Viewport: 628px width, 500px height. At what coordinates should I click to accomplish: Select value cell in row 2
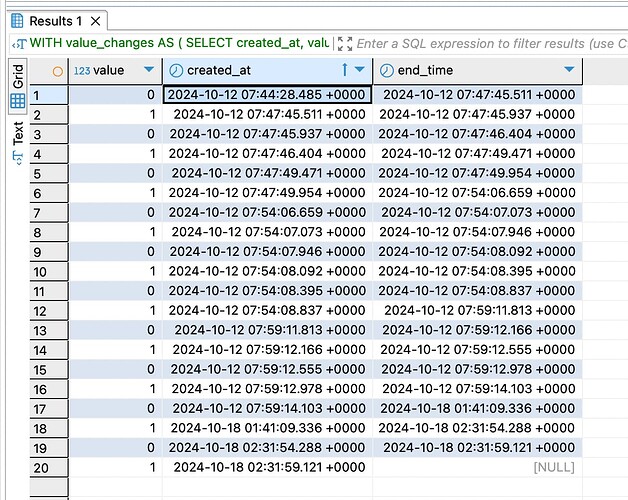click(115, 115)
